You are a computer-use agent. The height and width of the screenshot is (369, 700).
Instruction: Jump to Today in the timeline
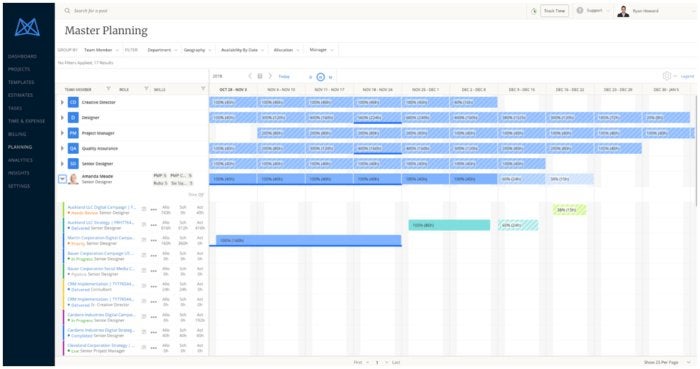284,77
